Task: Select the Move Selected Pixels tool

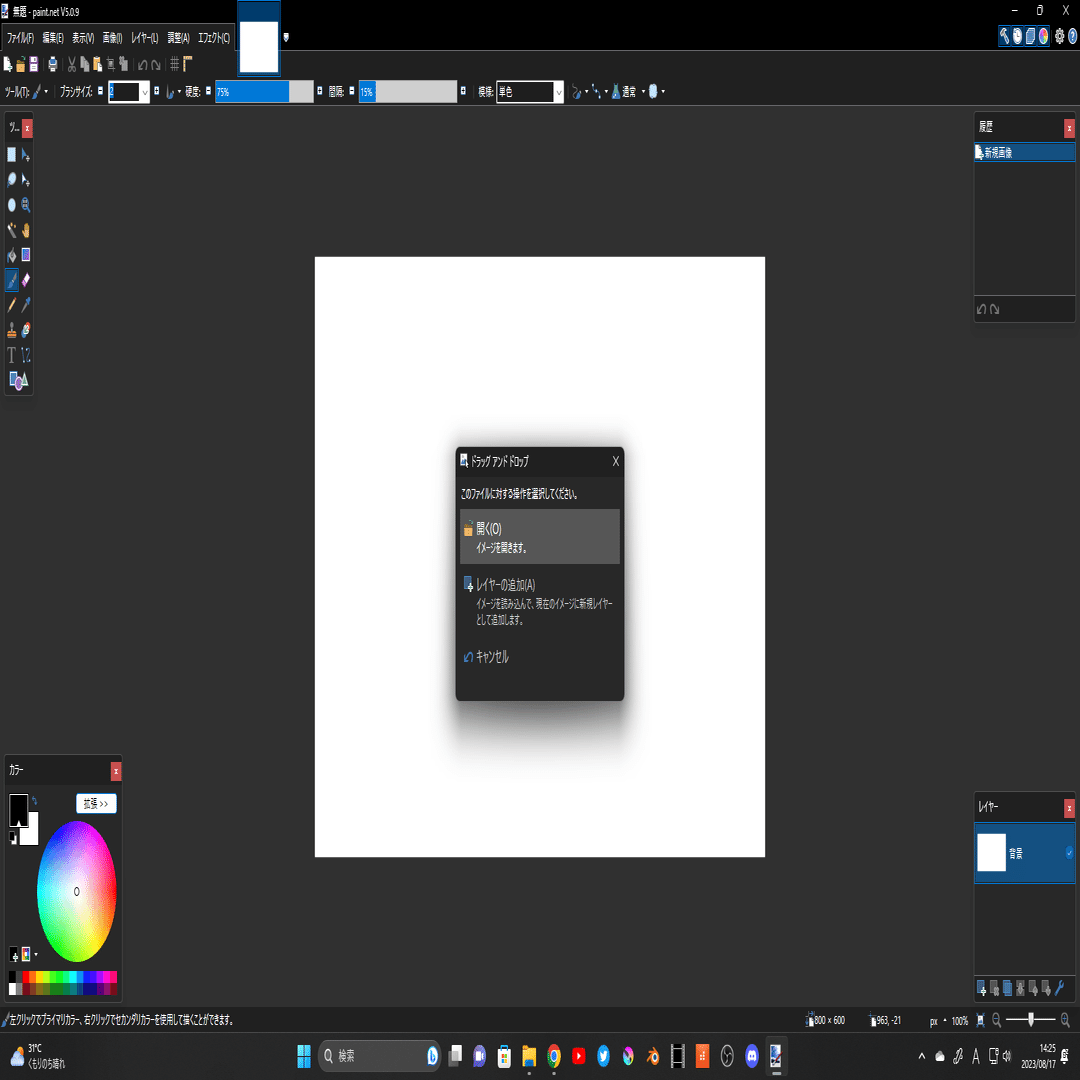Action: pos(25,155)
